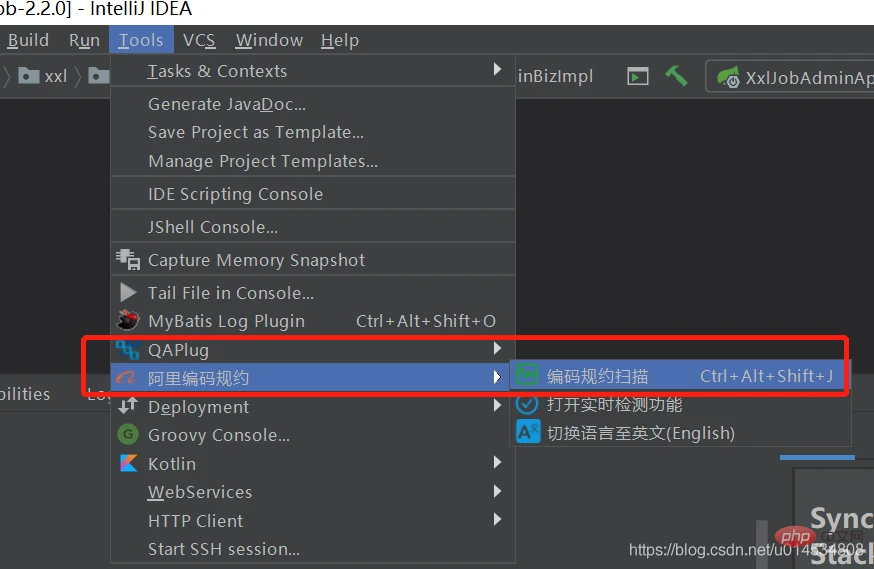The height and width of the screenshot is (569, 874).
Task: Expand the Tasks & Contexts submenu arrow
Action: point(497,70)
